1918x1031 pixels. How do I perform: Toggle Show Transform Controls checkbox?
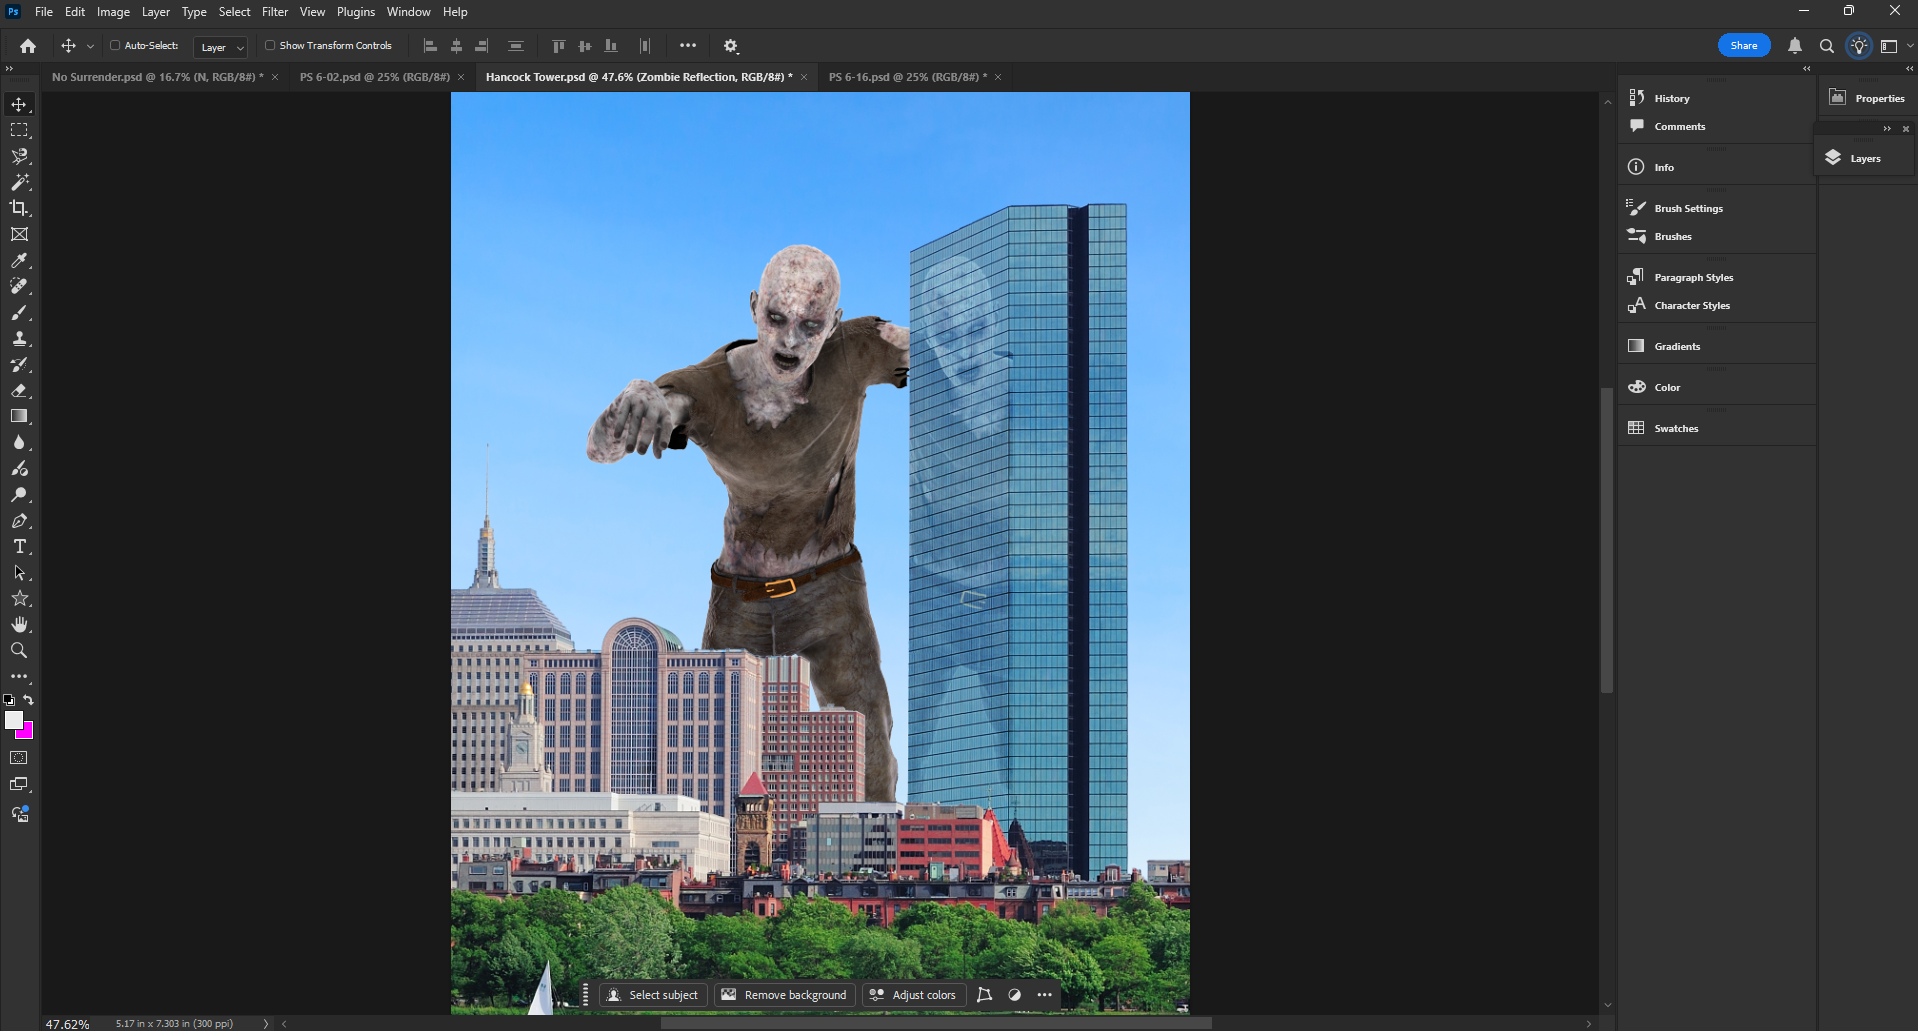(270, 45)
